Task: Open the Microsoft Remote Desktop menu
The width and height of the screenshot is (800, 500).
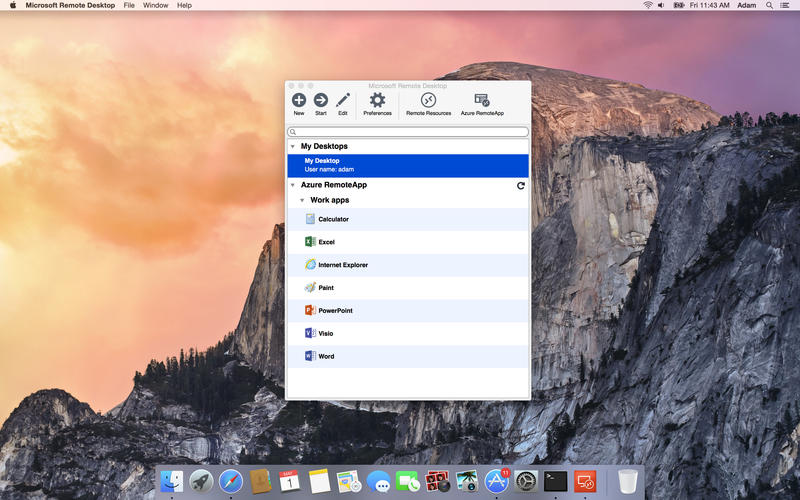Action: pos(70,5)
